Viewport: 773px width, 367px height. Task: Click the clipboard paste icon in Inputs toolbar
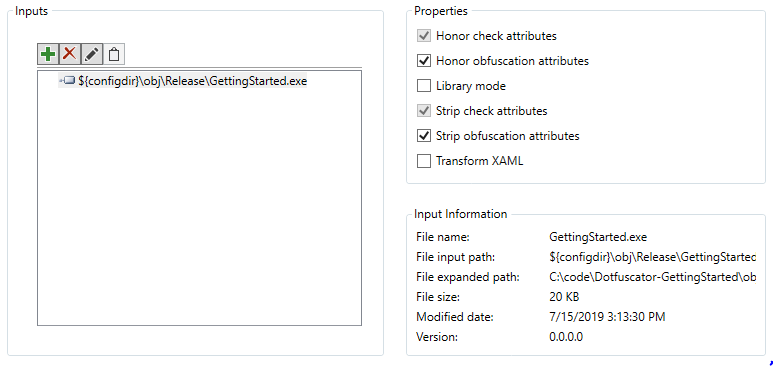[113, 54]
